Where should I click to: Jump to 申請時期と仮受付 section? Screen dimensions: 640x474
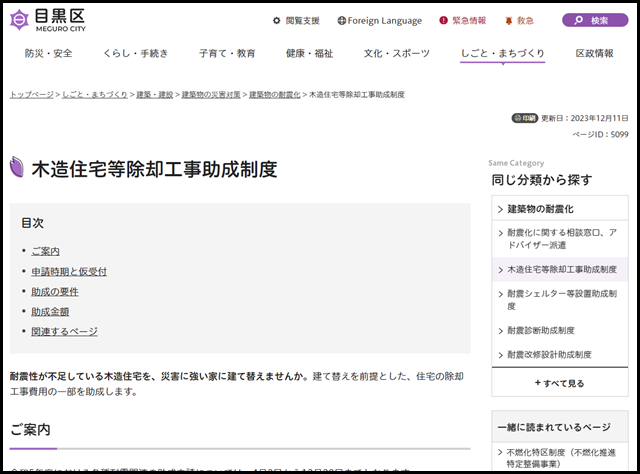[x=69, y=271]
